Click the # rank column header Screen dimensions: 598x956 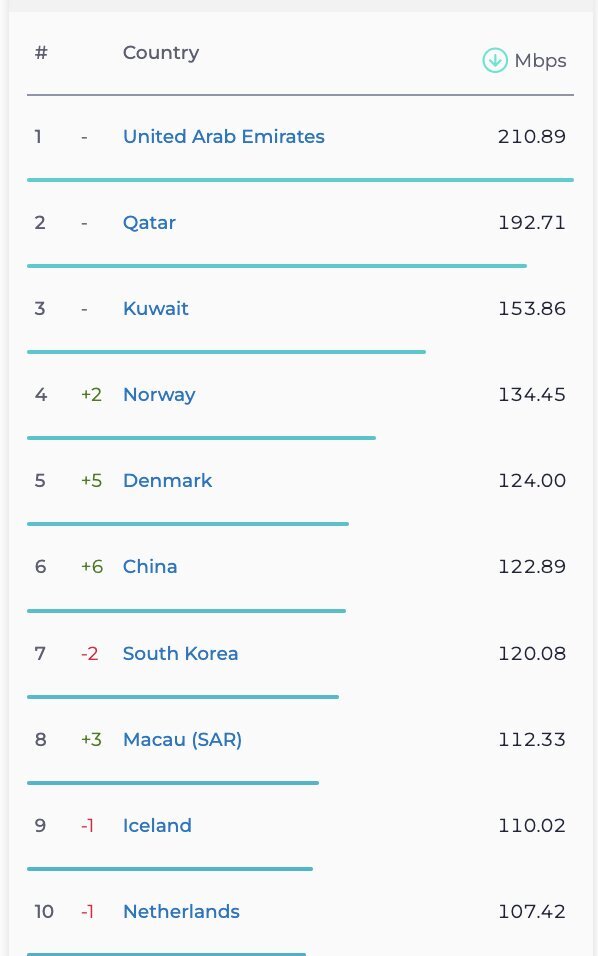(x=40, y=53)
